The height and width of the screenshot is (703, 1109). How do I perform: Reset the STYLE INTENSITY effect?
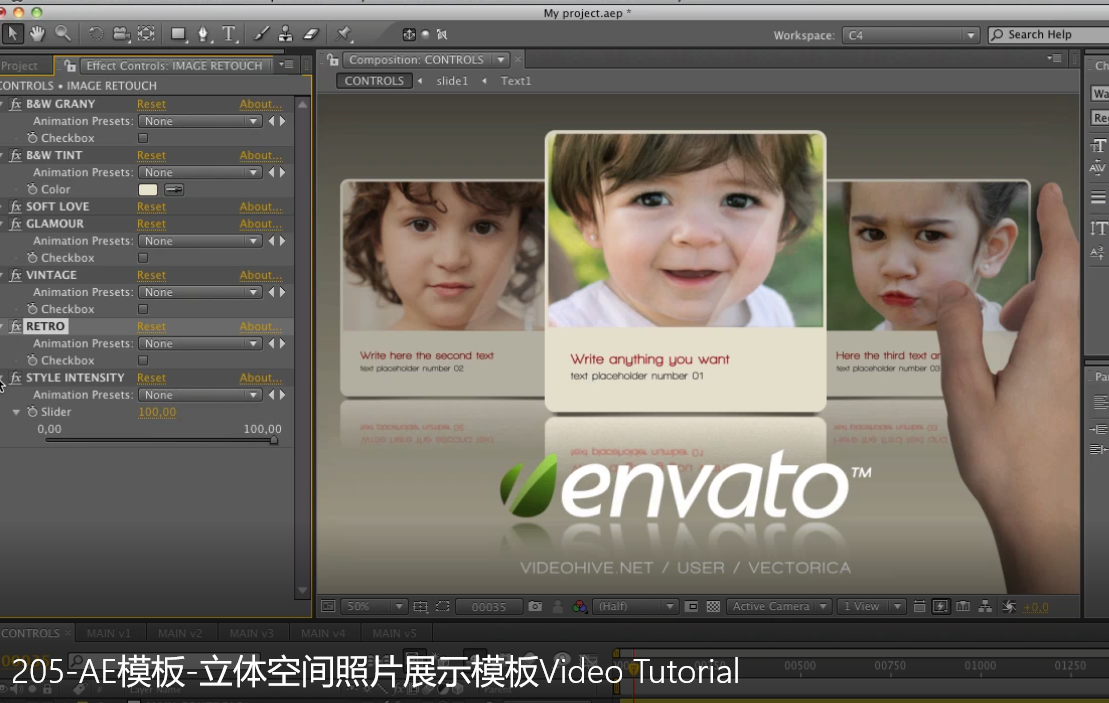(151, 378)
